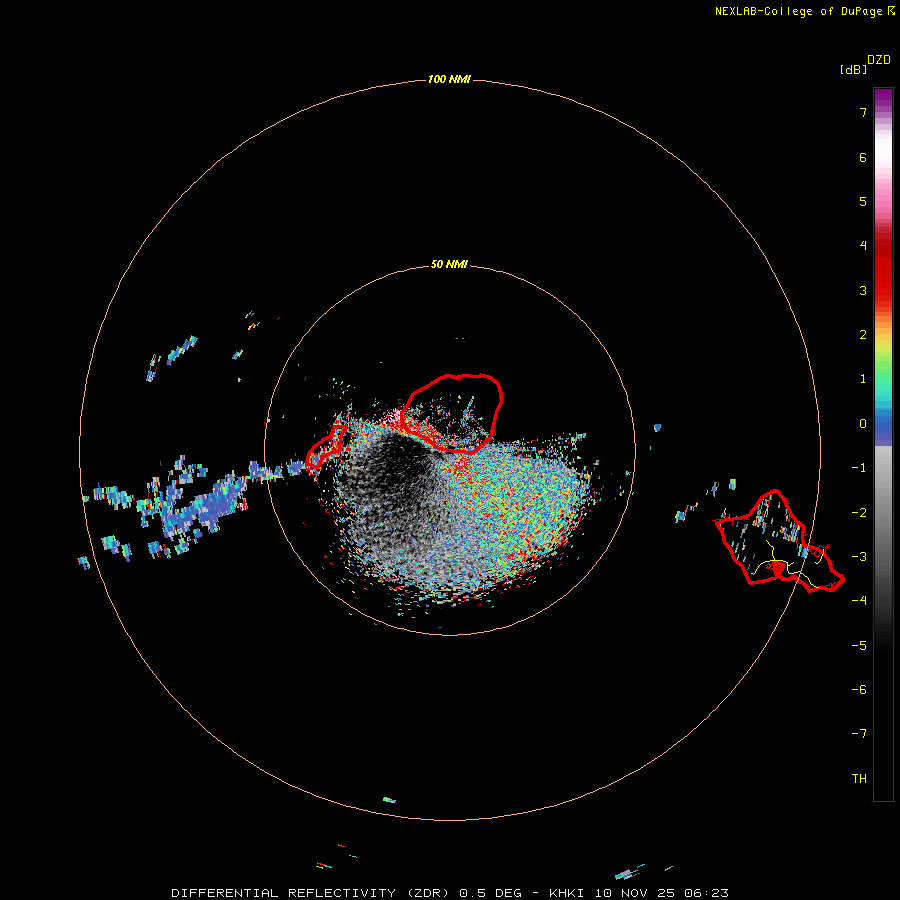Click the DZD color scale title

[879, 60]
